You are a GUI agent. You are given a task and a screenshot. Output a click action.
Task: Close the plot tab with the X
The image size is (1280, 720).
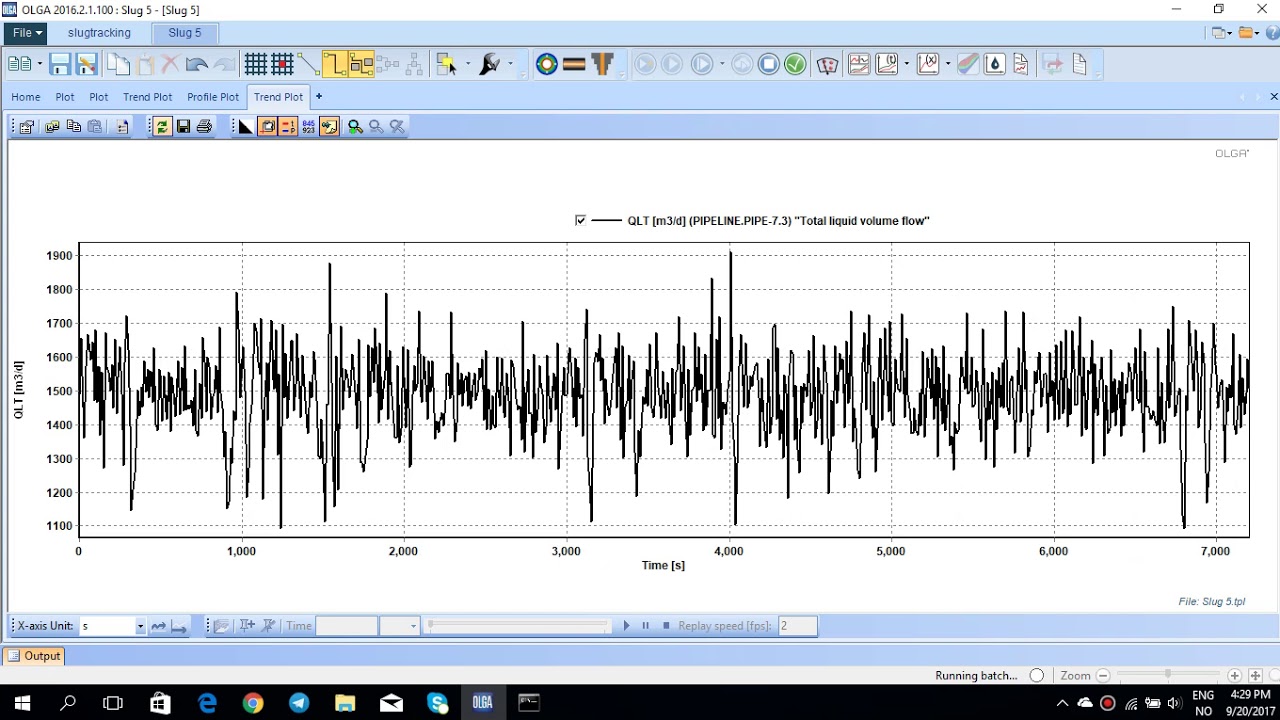(1273, 97)
